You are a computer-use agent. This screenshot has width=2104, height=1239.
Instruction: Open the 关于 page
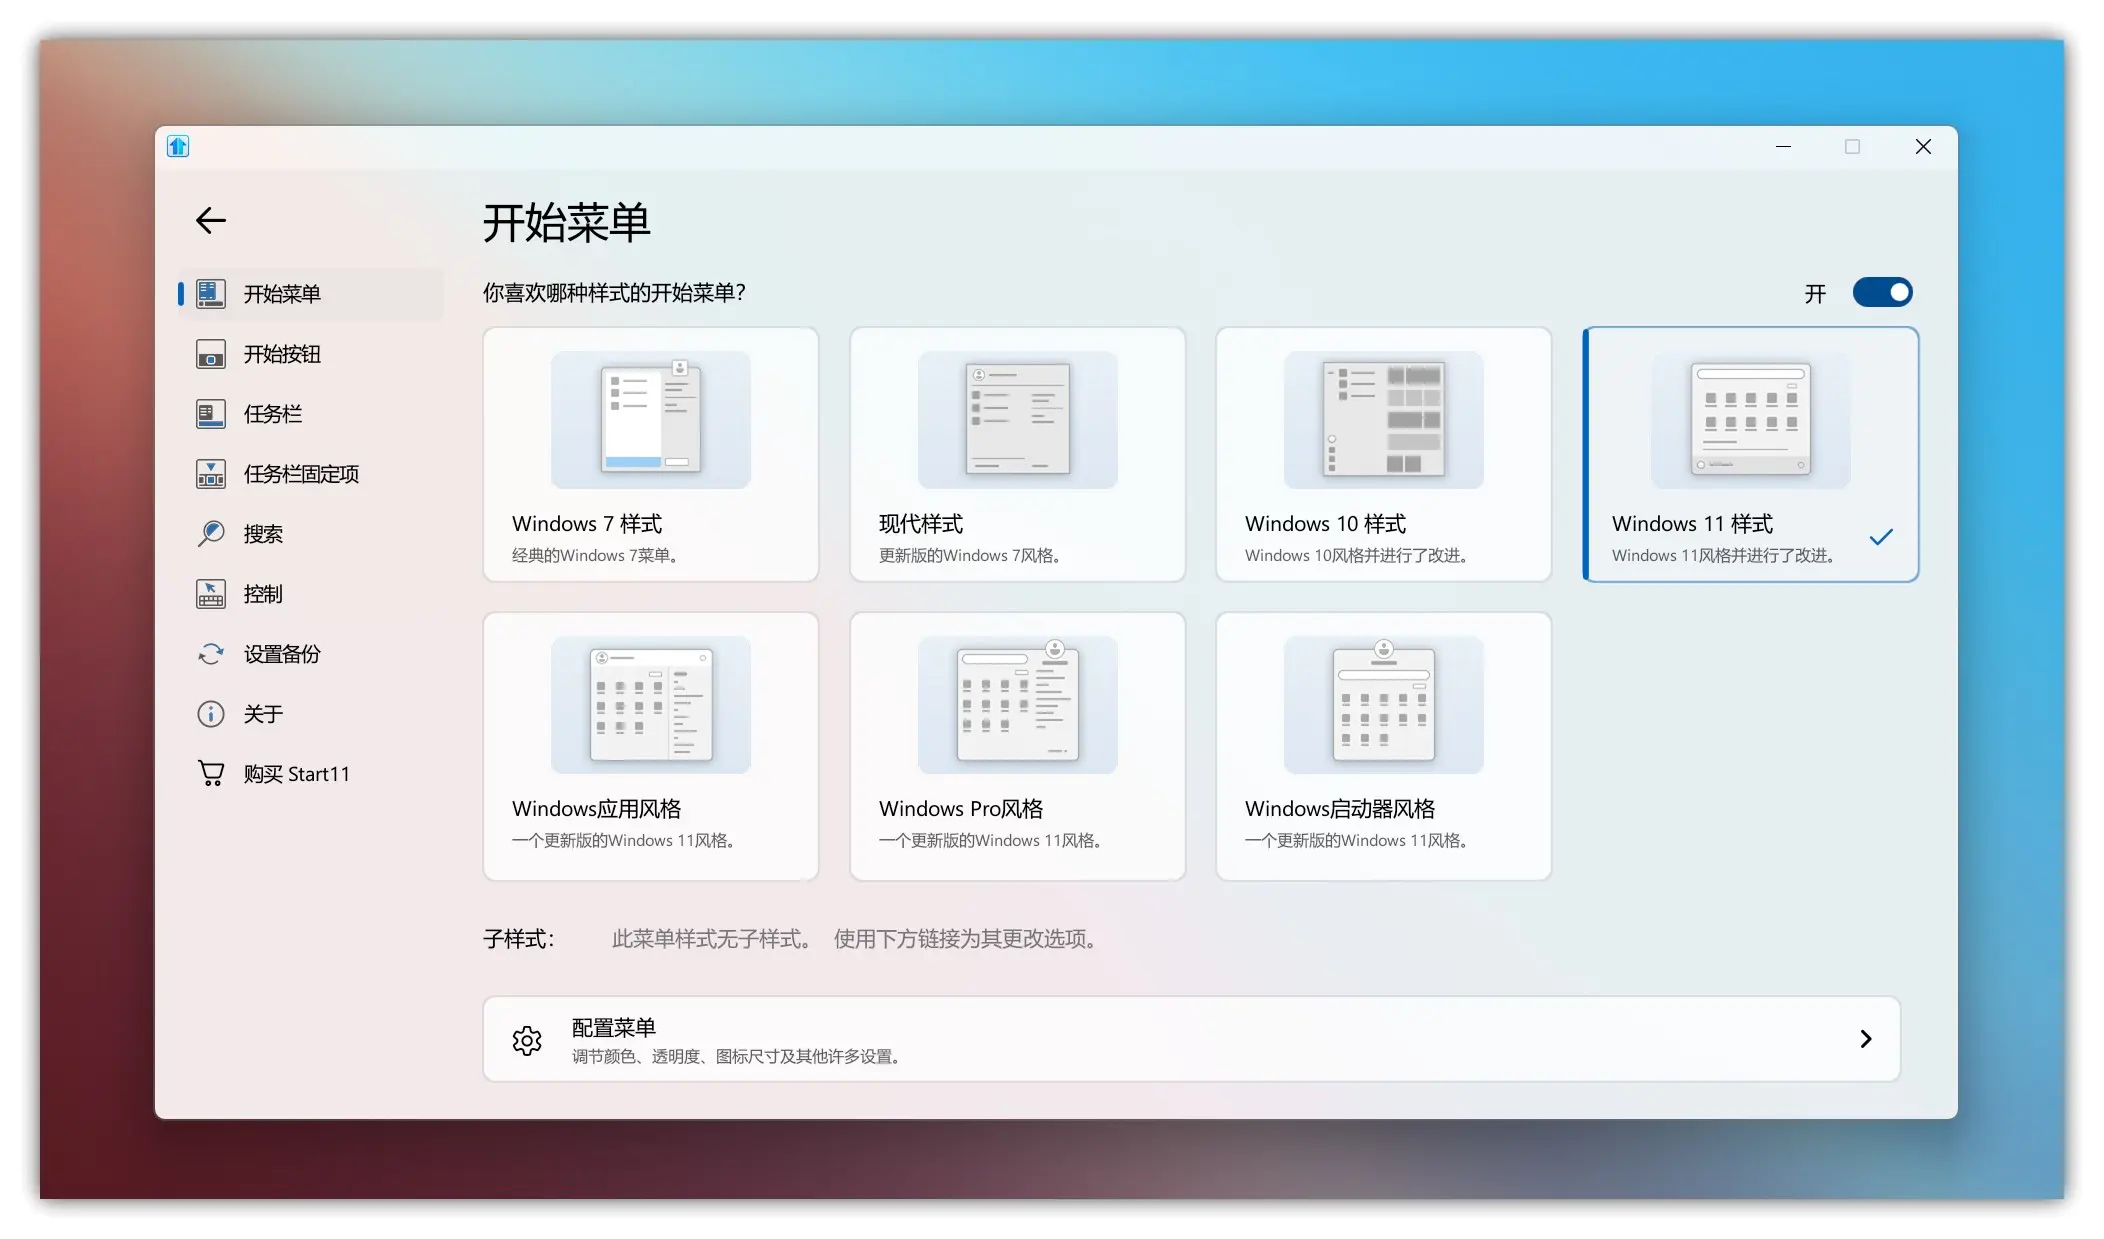(x=311, y=714)
